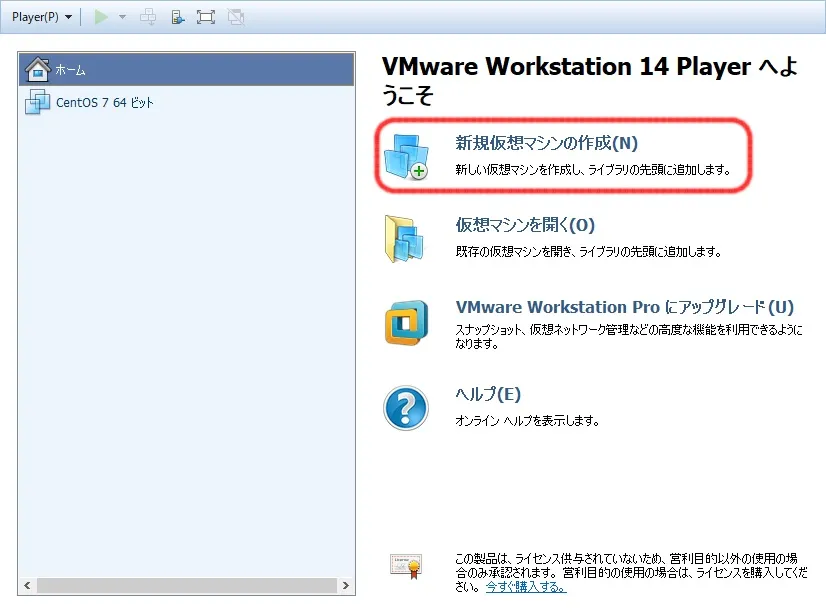
Task: Click the この製品は license notice text
Action: pyautogui.click(x=631, y=572)
